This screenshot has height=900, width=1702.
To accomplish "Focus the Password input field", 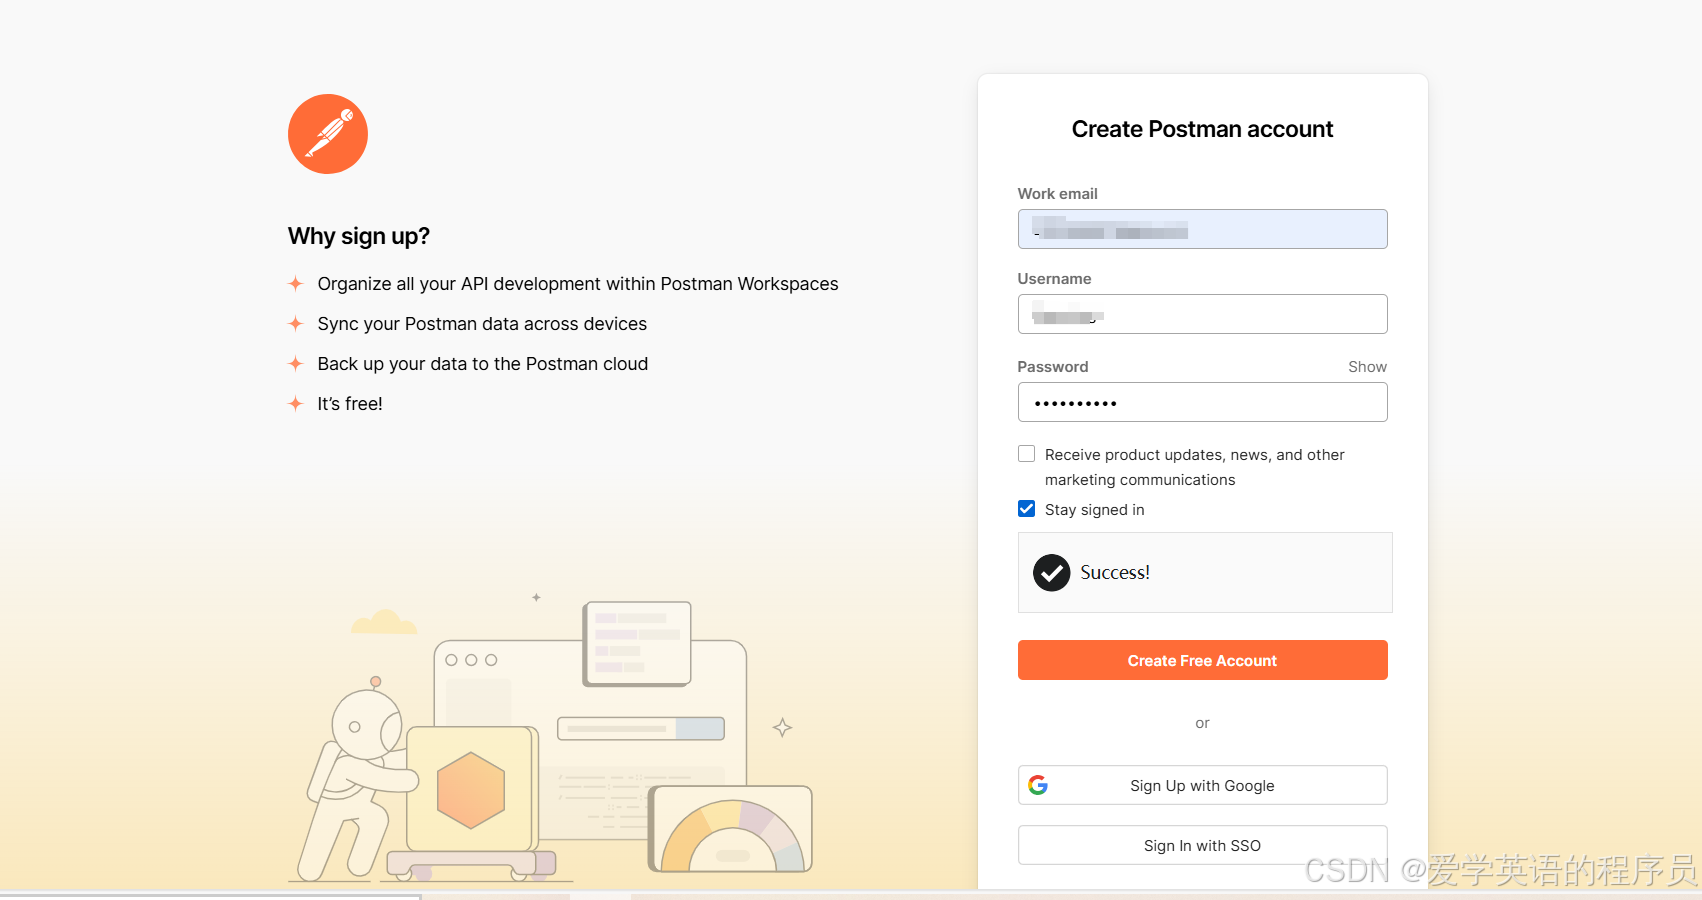I will tap(1202, 402).
